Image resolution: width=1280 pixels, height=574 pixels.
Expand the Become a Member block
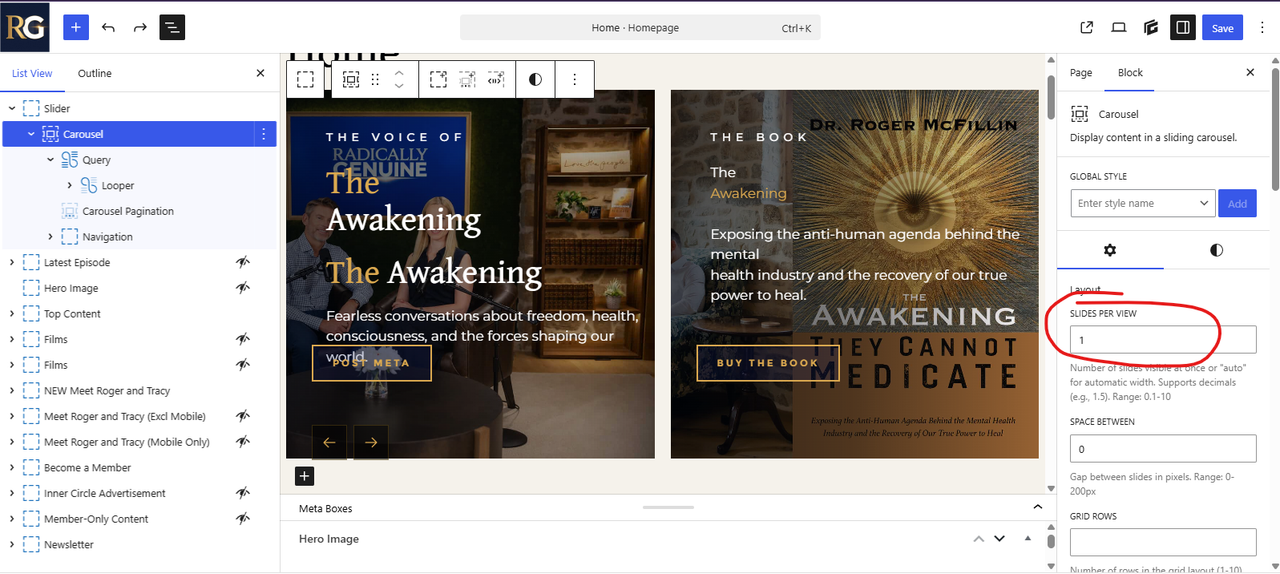point(12,468)
